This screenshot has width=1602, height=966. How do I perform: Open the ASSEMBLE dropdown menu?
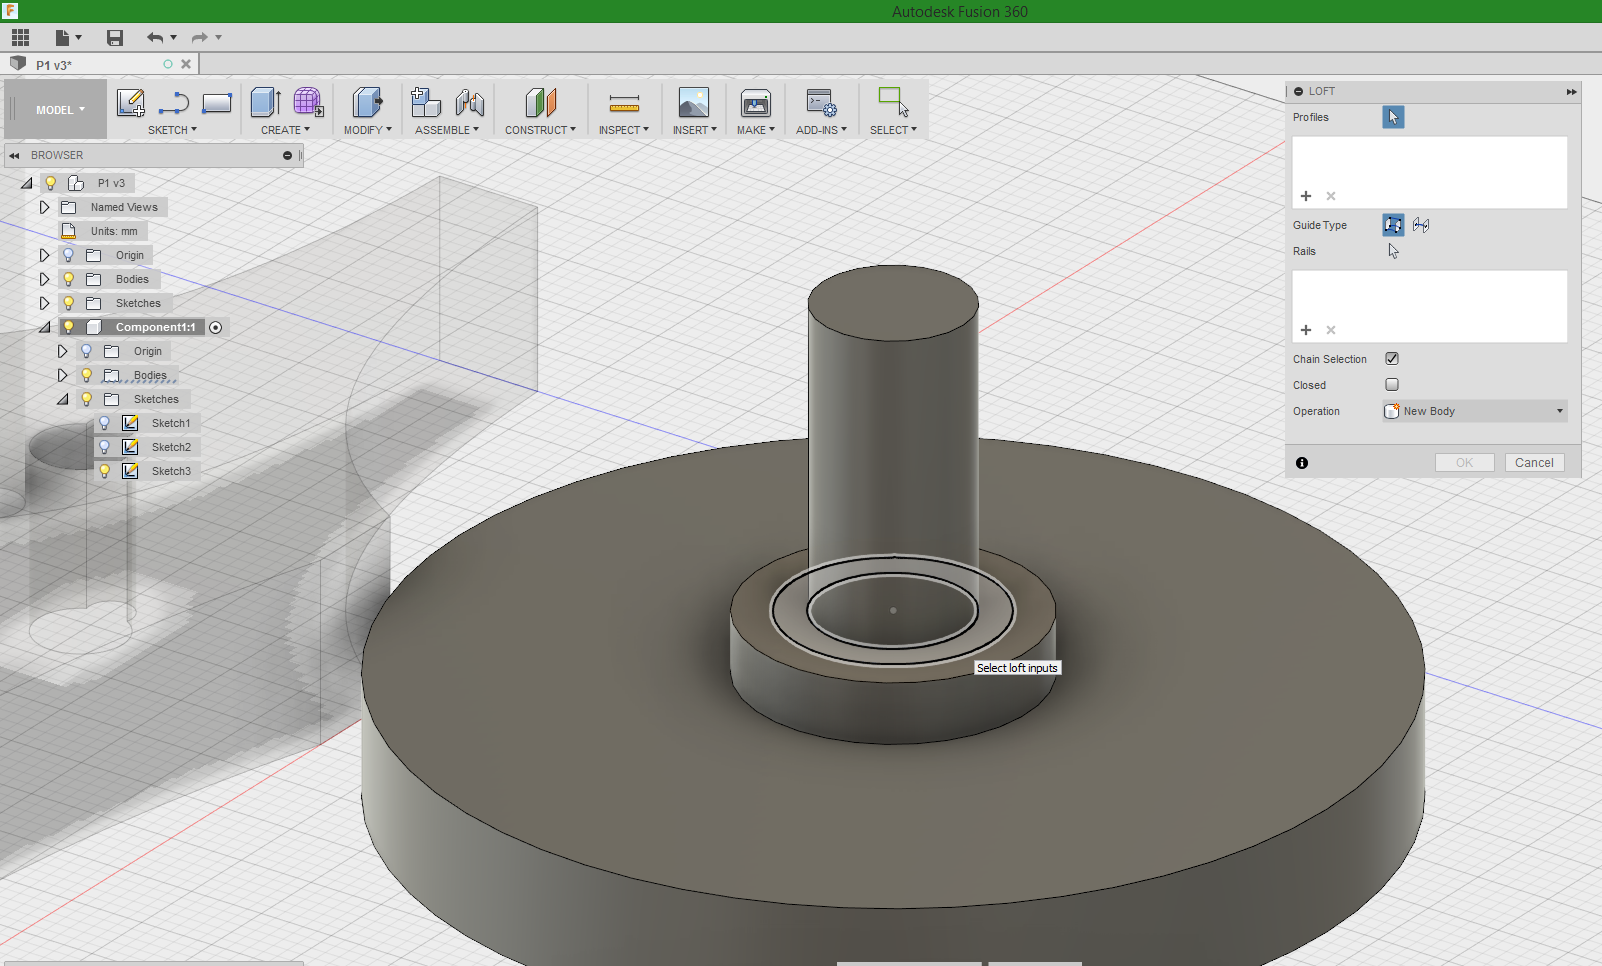click(x=447, y=130)
